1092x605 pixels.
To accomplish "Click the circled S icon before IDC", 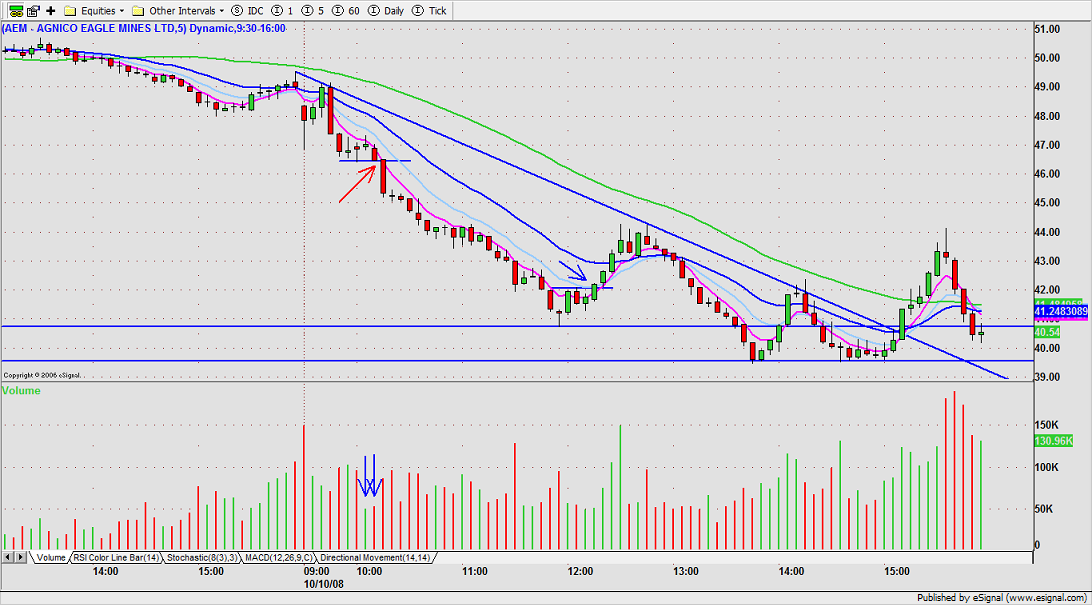I will click(x=237, y=10).
